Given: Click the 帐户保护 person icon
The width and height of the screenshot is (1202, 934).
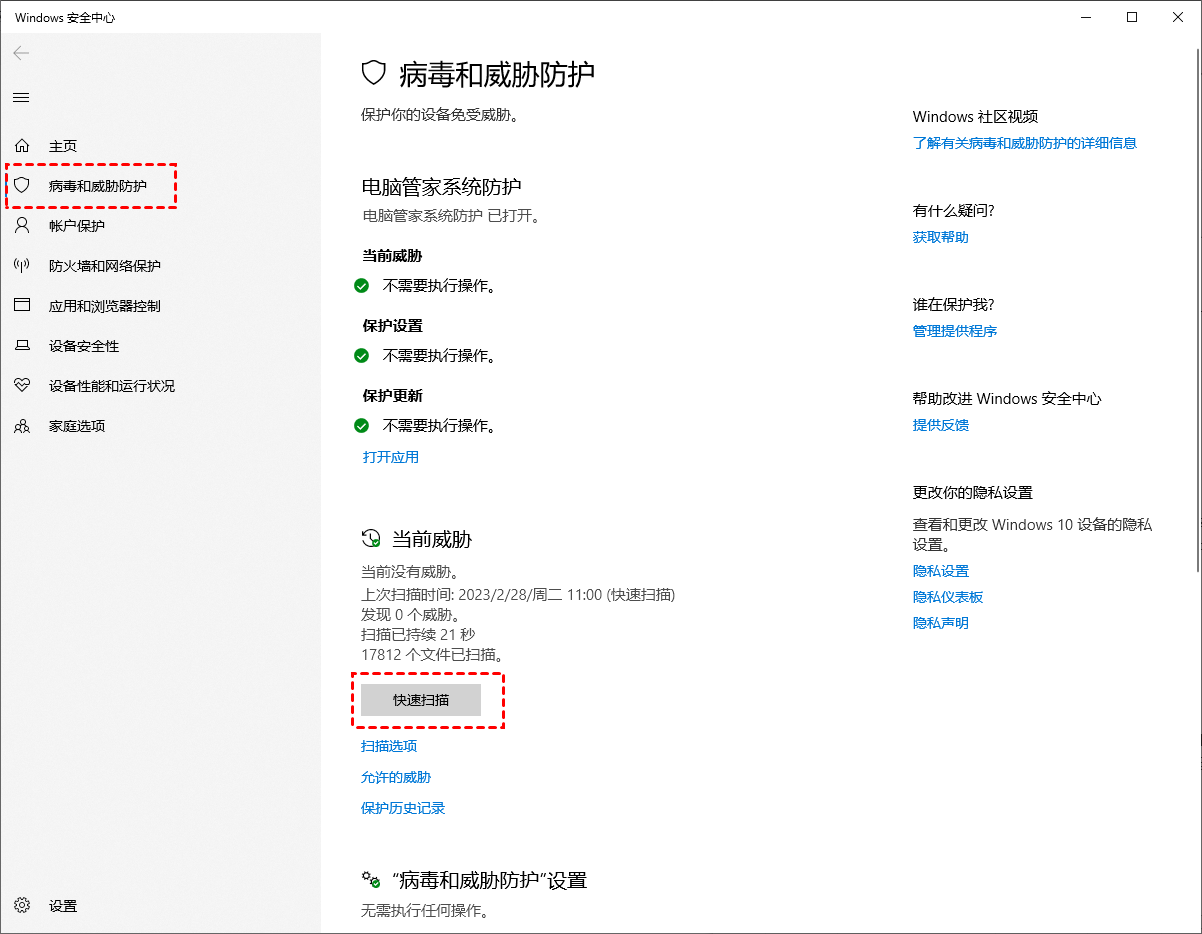Looking at the screenshot, I should [22, 226].
